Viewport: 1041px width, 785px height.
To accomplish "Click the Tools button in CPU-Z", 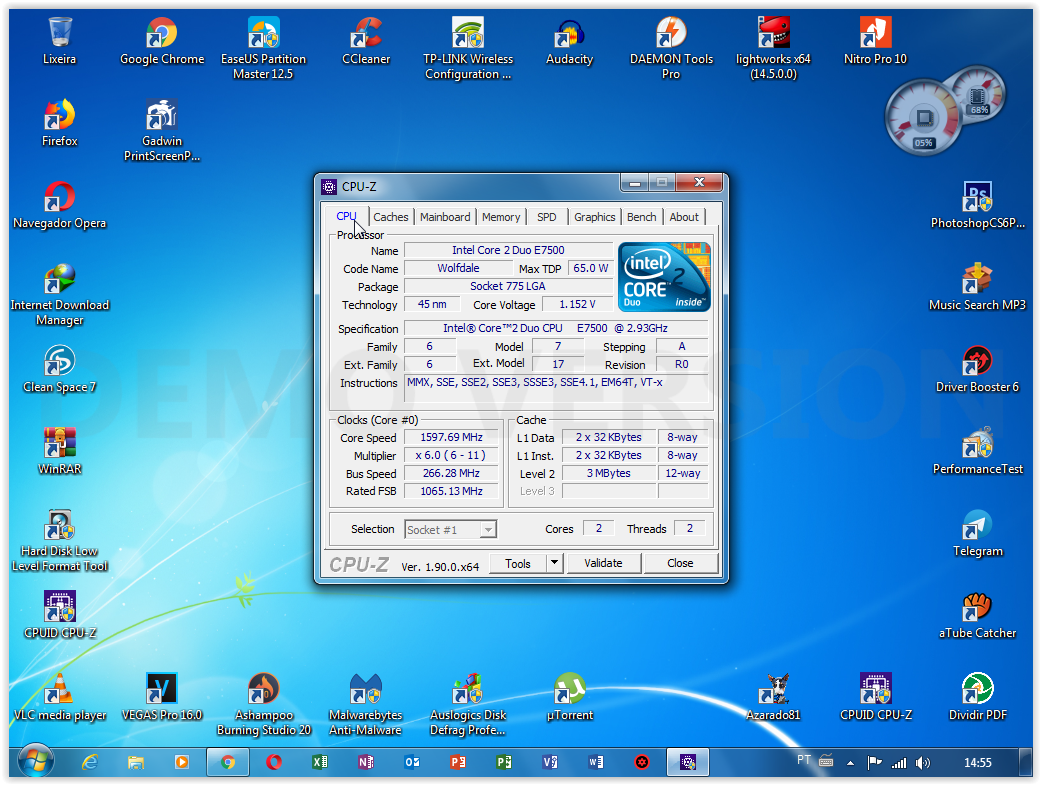I will pyautogui.click(x=518, y=563).
